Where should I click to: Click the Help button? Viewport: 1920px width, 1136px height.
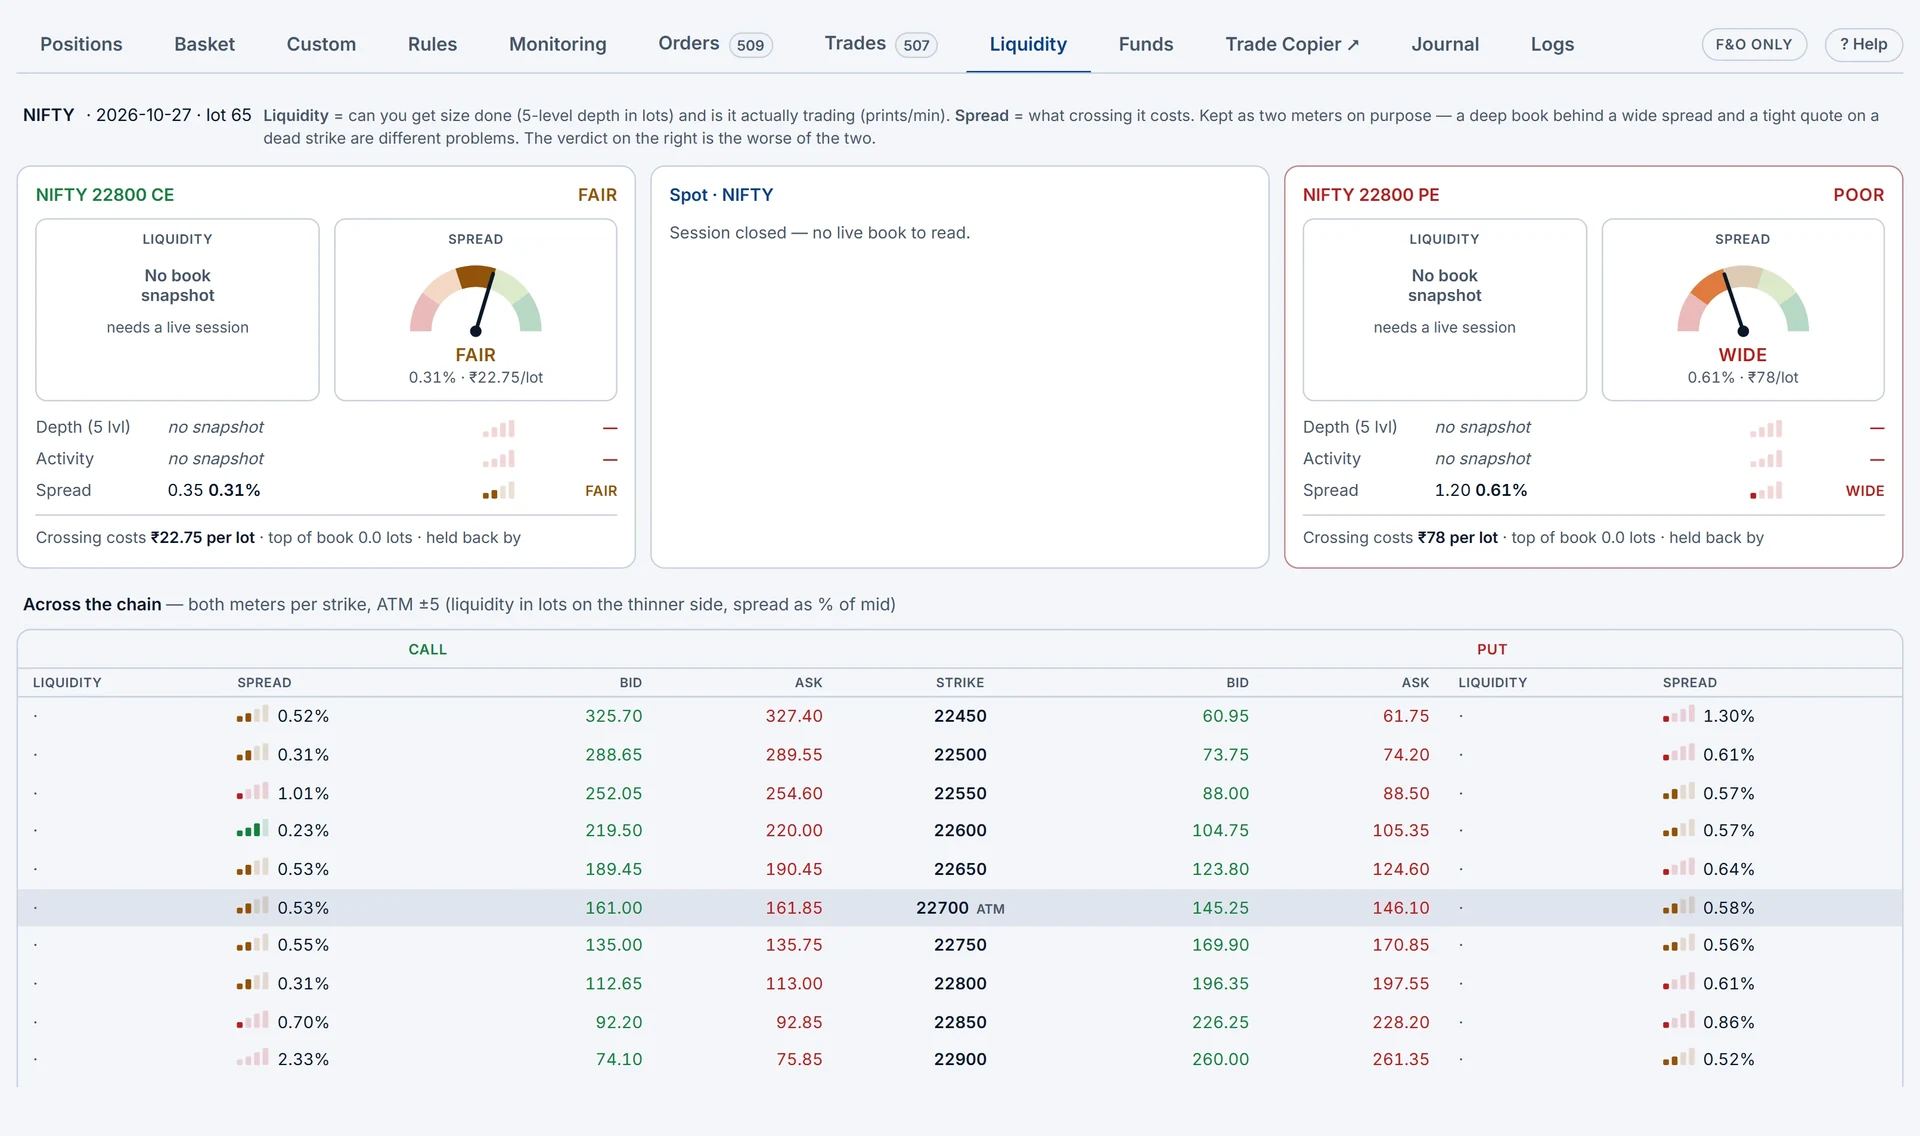click(1863, 44)
